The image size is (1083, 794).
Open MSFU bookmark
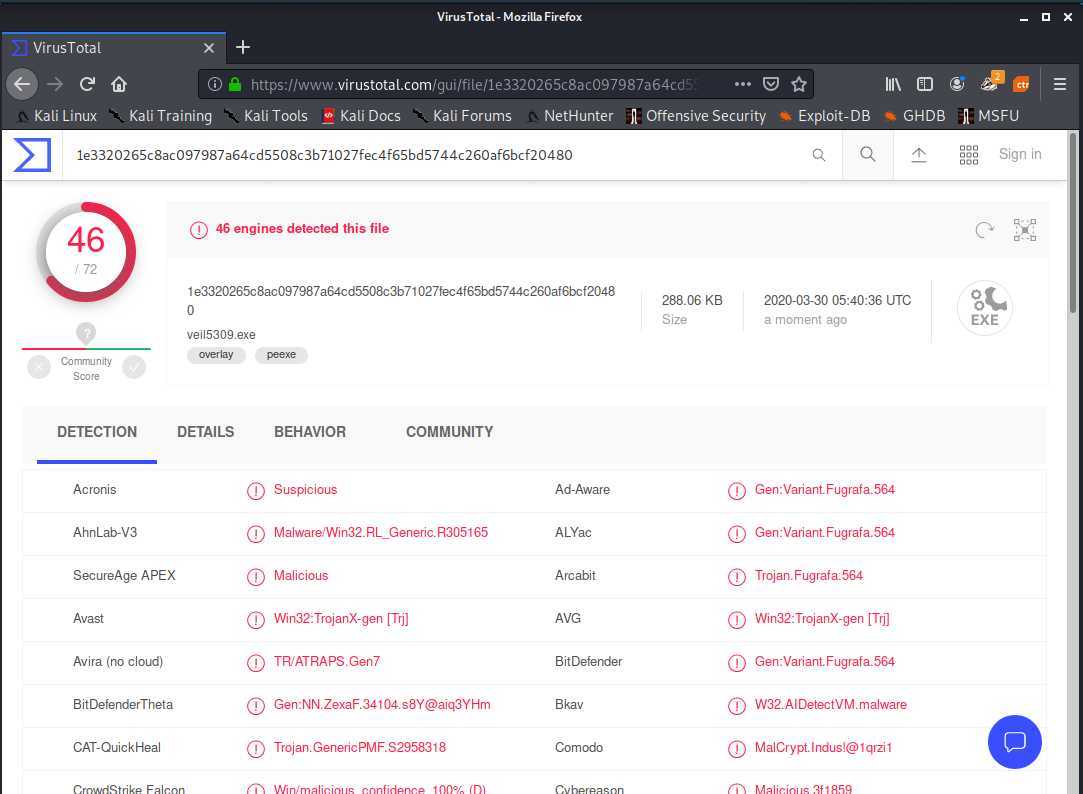point(989,116)
